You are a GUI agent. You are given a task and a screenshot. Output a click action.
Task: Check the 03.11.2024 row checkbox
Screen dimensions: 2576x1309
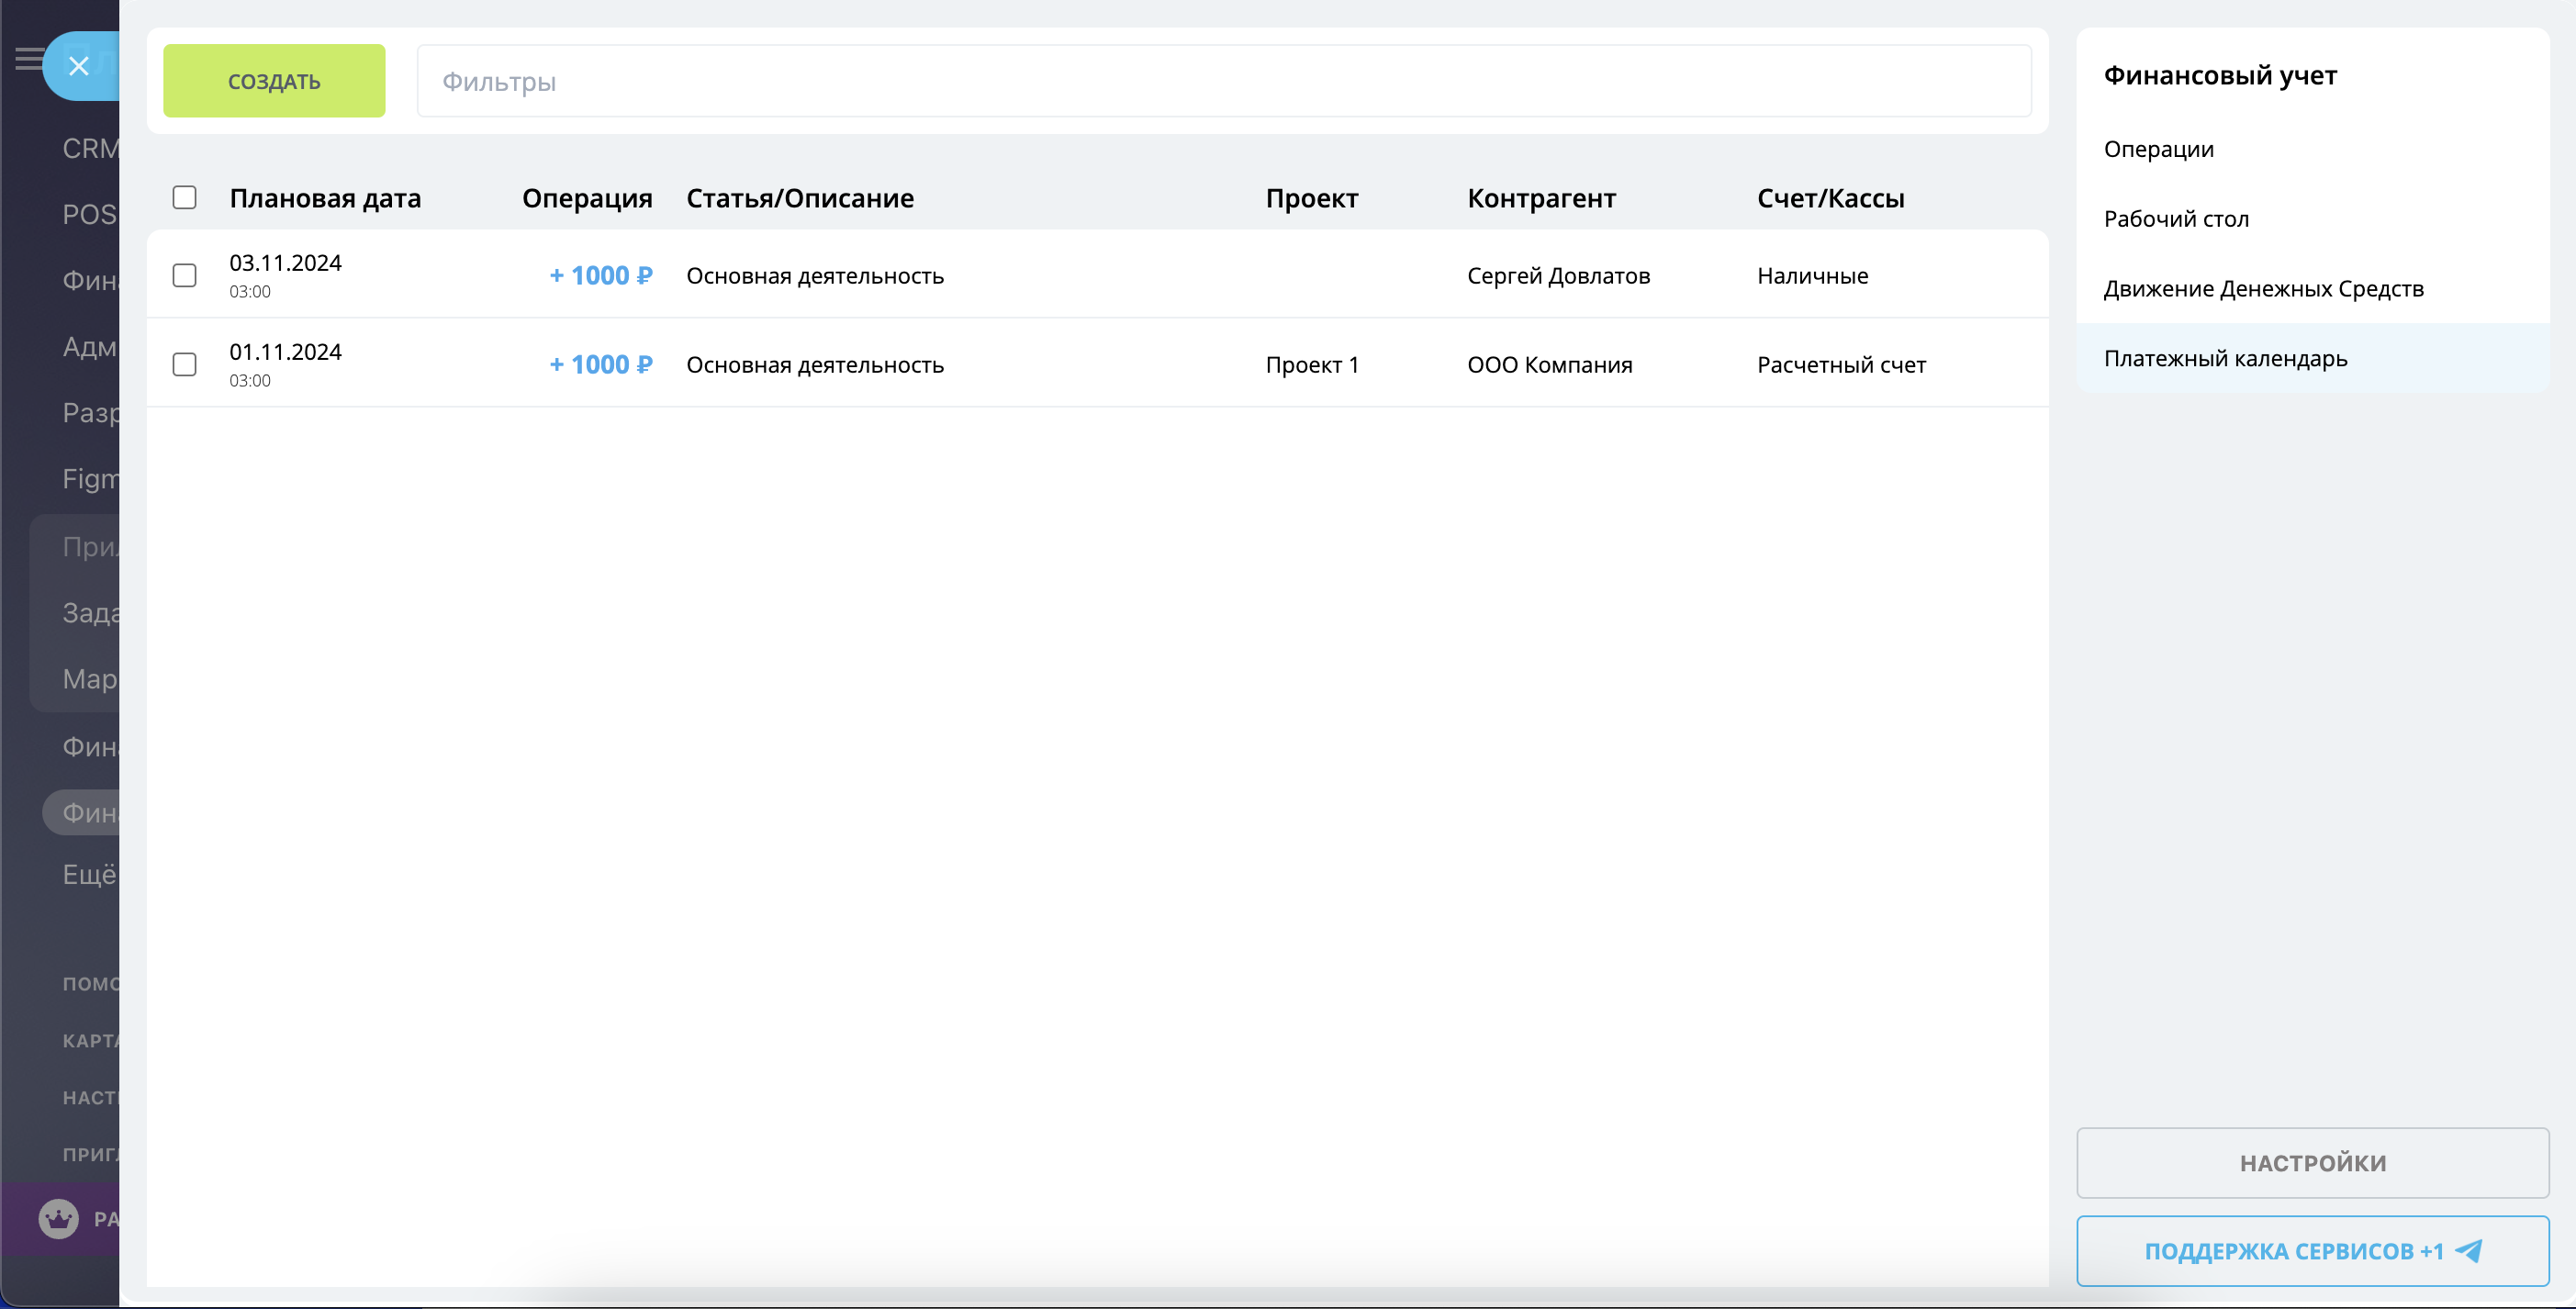point(184,275)
